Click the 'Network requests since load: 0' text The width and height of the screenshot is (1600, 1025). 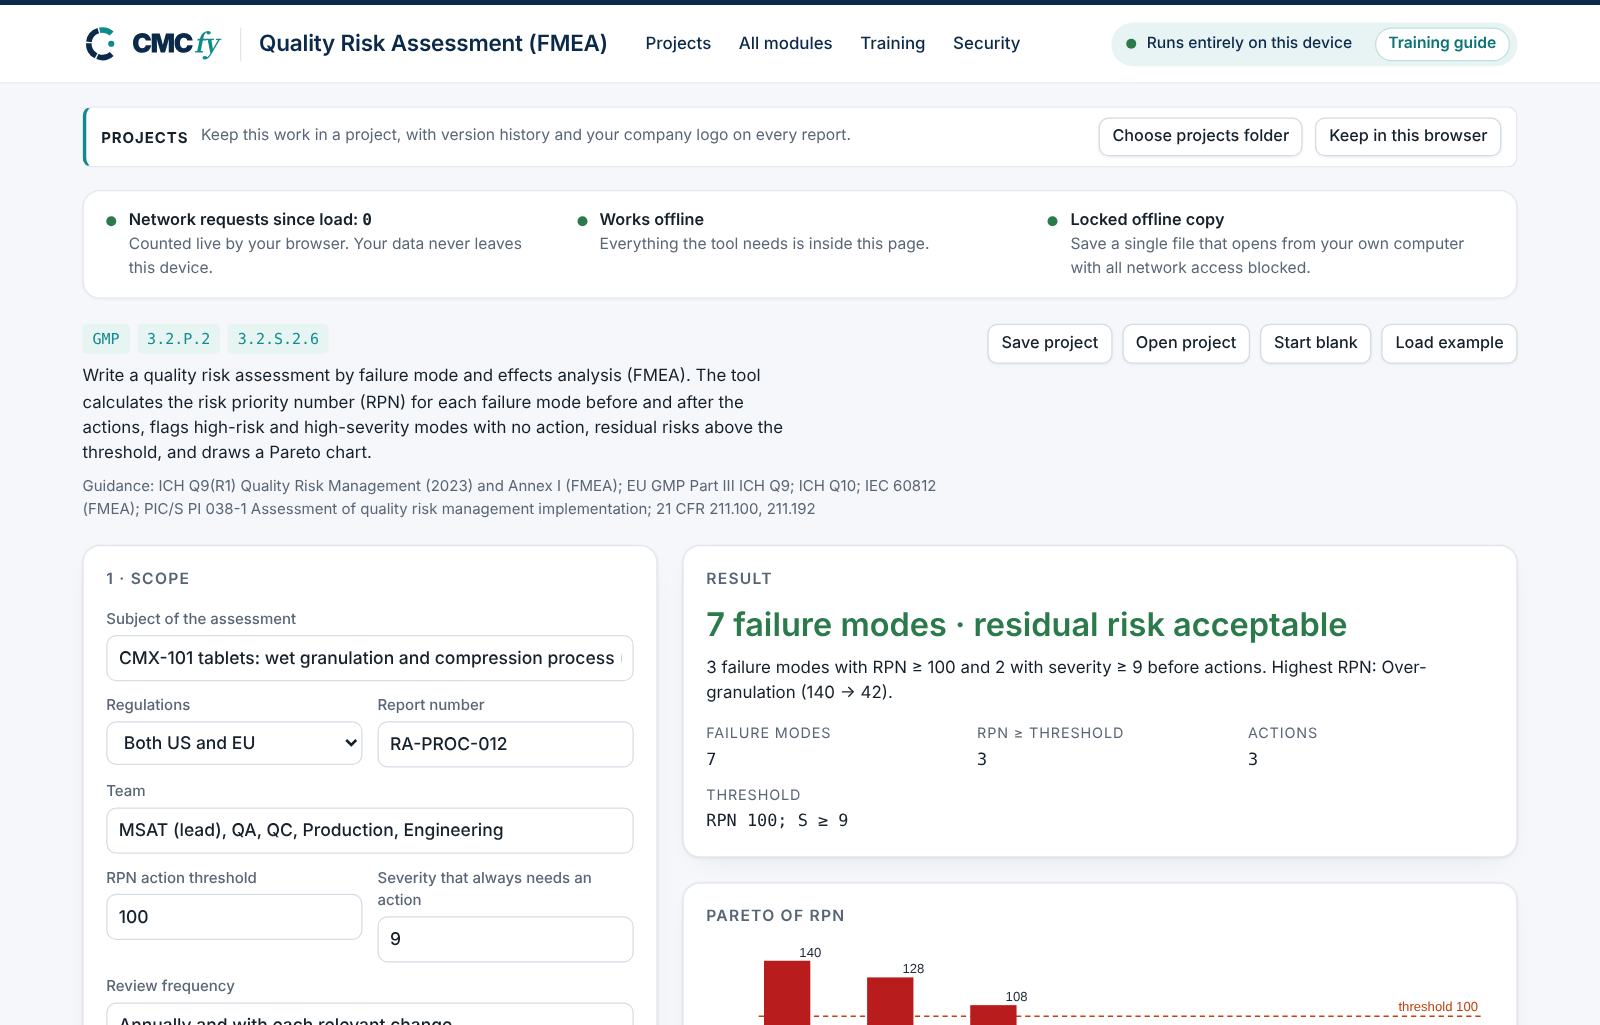tap(250, 219)
